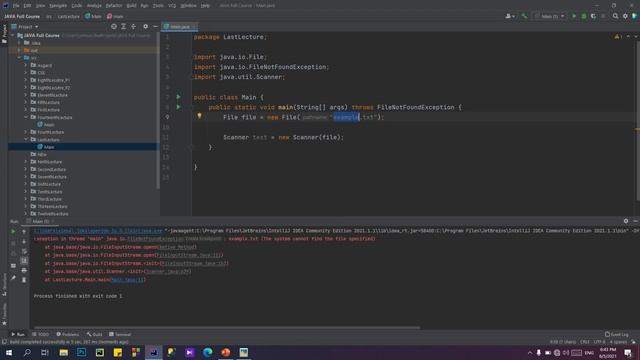Open Run panel settings gear
This screenshot has width=640, height=360.
(x=626, y=221)
